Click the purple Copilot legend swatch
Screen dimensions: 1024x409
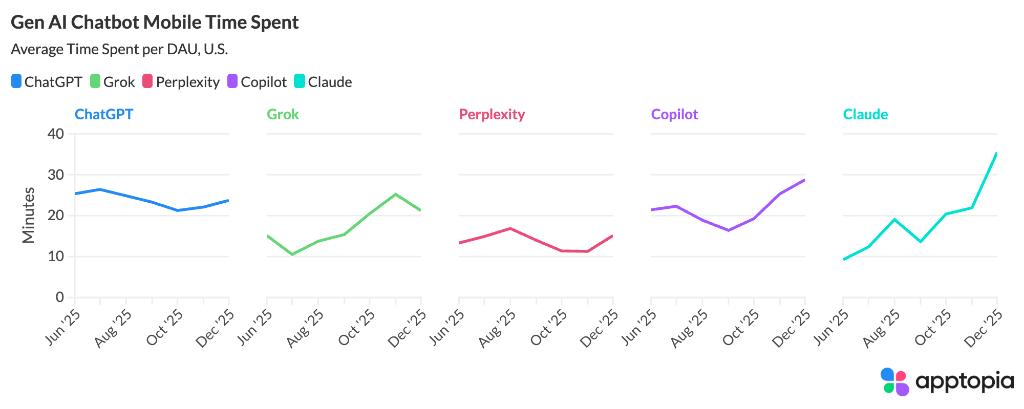pos(233,82)
